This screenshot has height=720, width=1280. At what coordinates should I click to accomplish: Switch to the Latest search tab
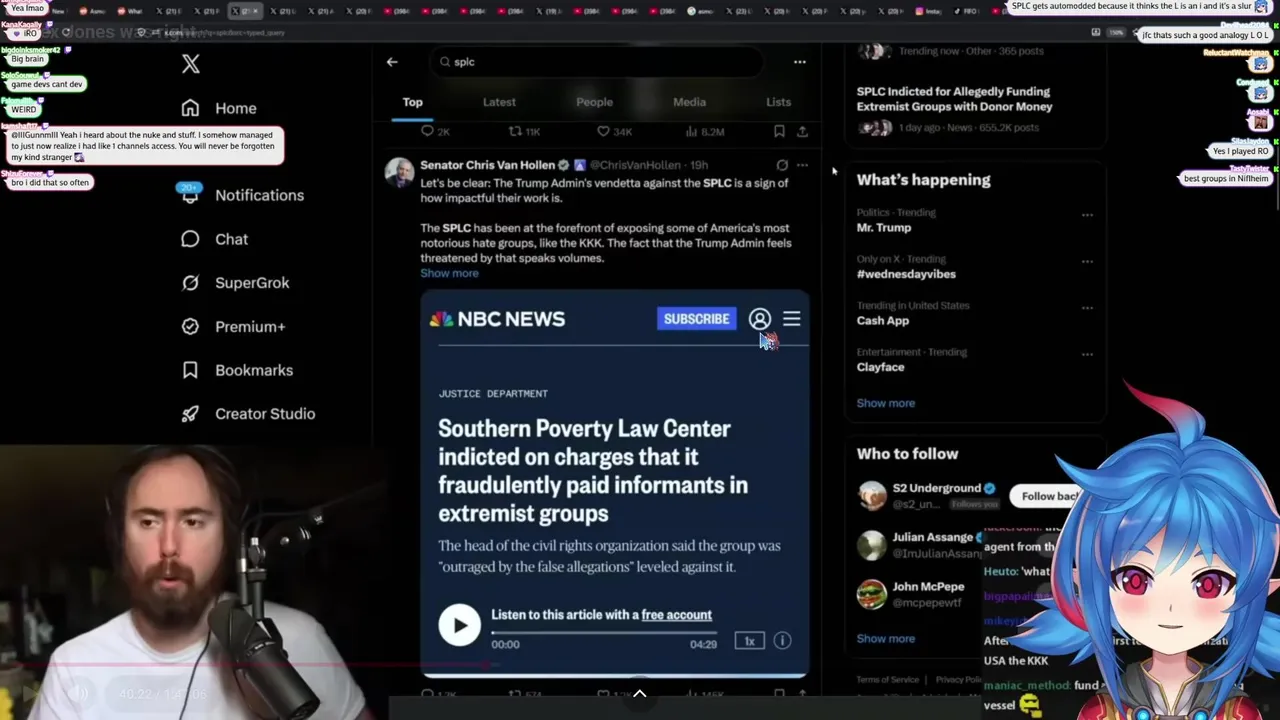point(499,102)
